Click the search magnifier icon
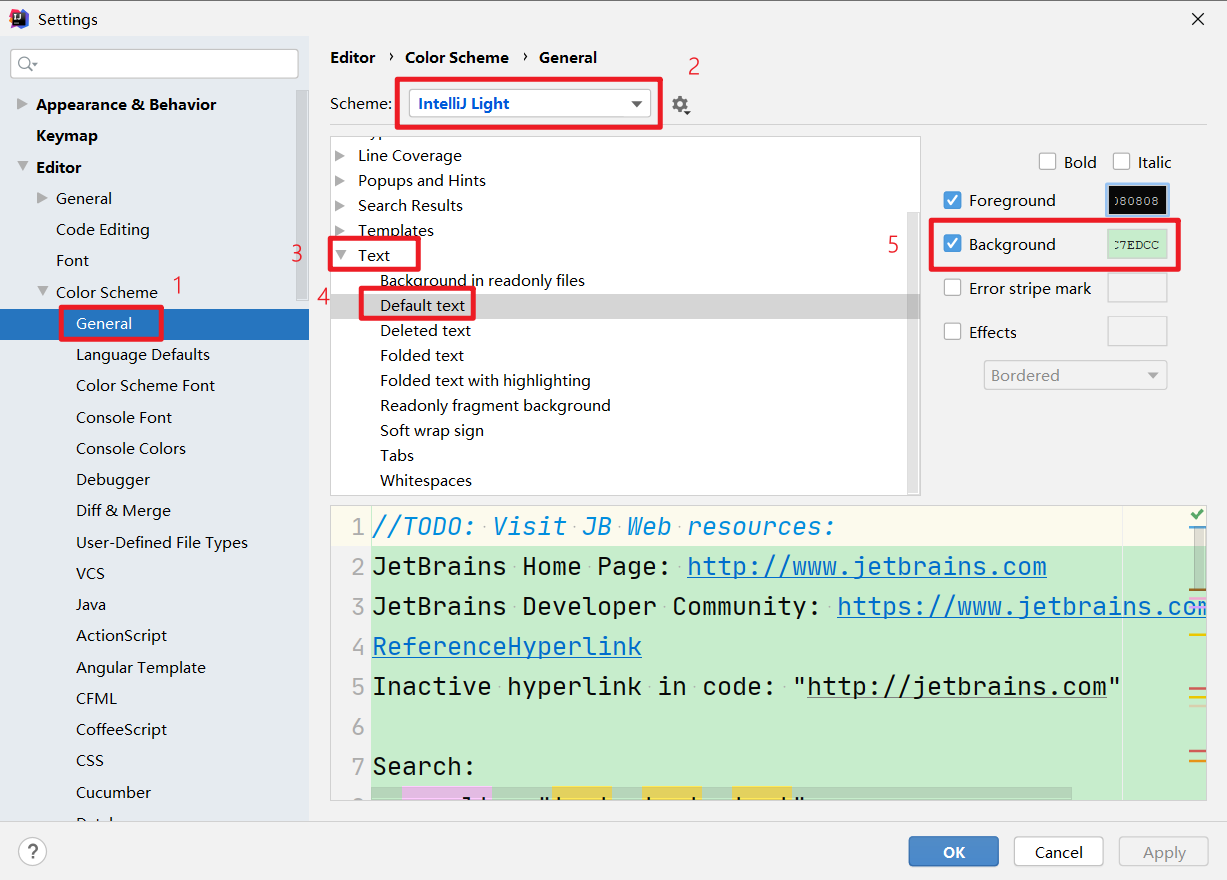Image resolution: width=1227 pixels, height=880 pixels. click(x=27, y=64)
